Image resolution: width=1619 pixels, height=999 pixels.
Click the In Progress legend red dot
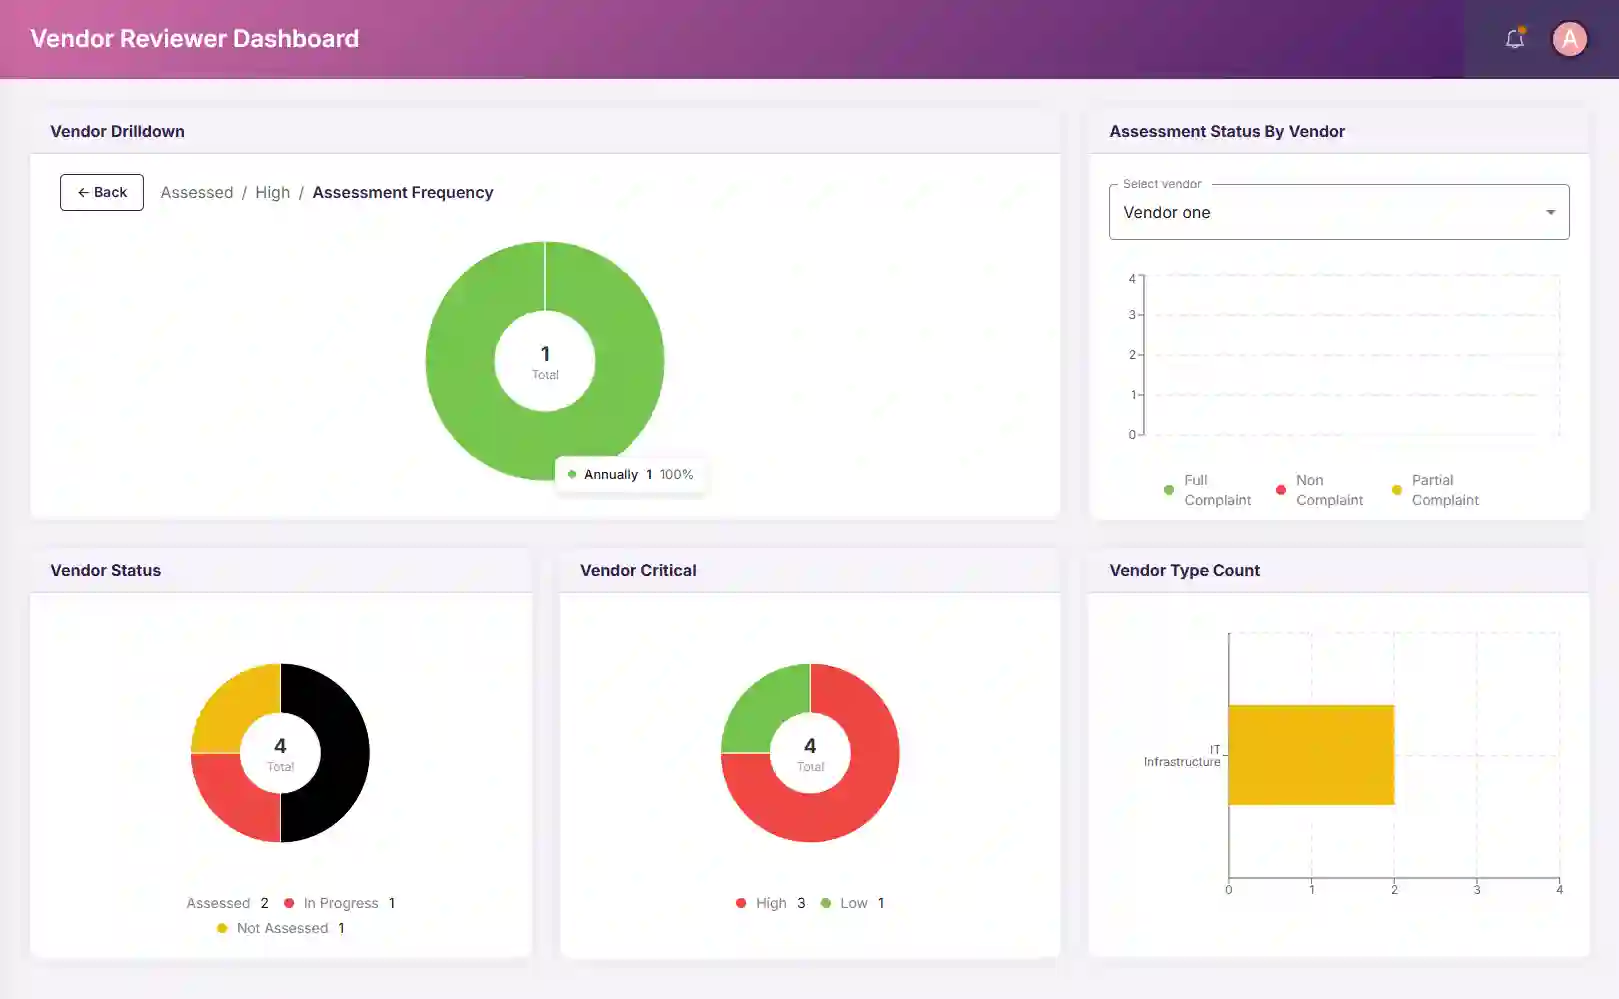[x=289, y=903]
